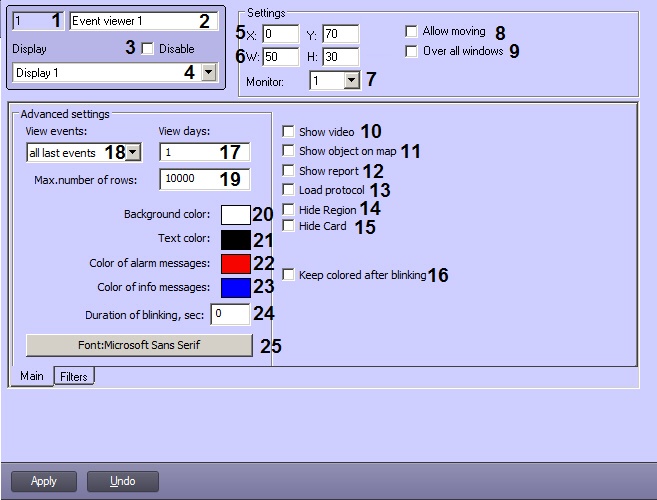Select the Main tab
Viewport: 657px width, 500px height.
click(30, 377)
